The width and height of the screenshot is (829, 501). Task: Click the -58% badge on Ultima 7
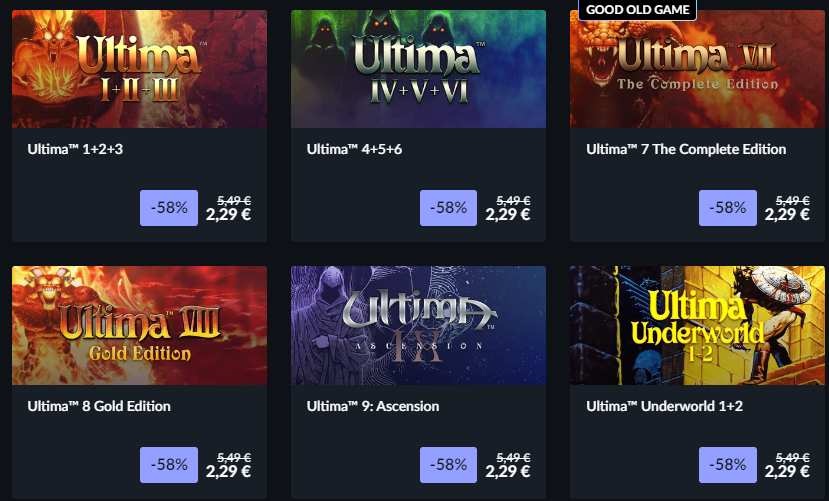(x=727, y=208)
